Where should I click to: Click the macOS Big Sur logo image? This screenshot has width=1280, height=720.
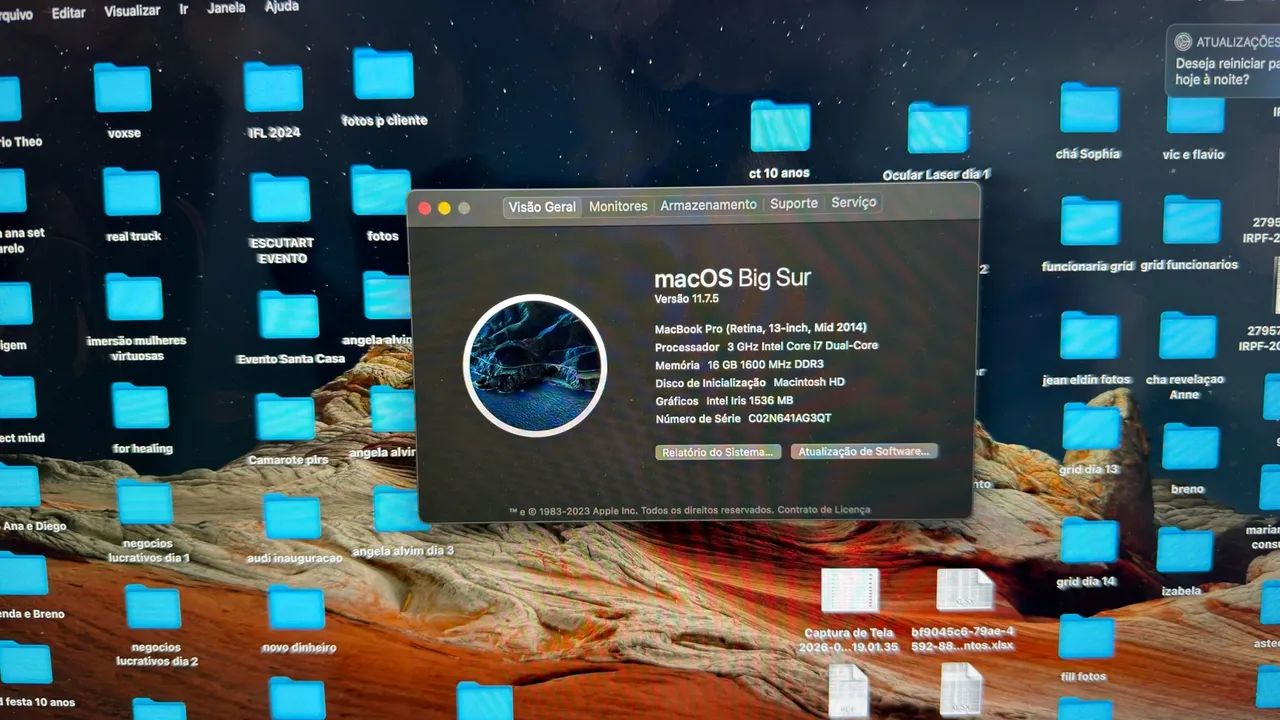[x=535, y=365]
